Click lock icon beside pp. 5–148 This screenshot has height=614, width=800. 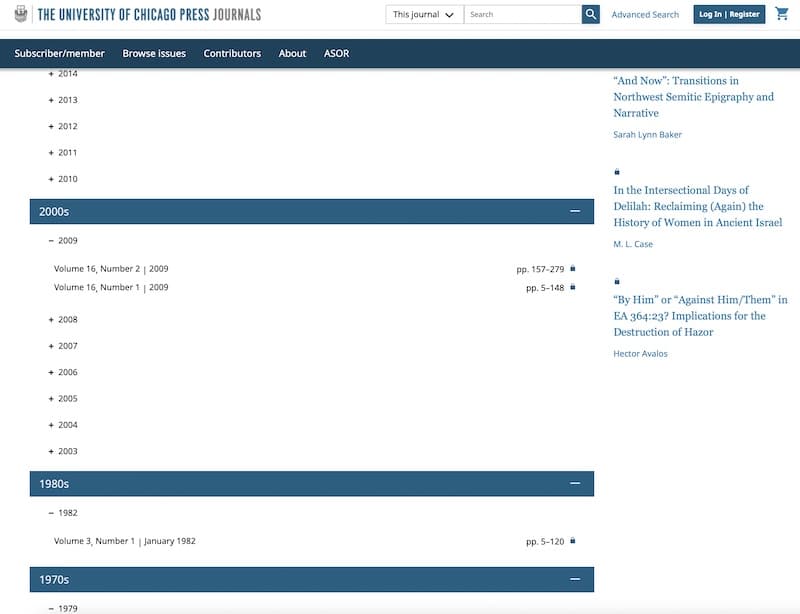tap(572, 287)
